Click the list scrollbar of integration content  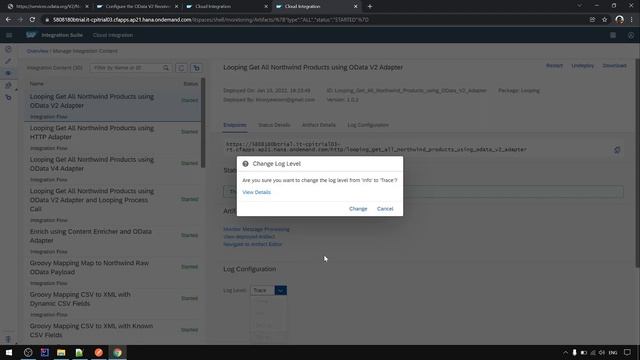click(203, 122)
